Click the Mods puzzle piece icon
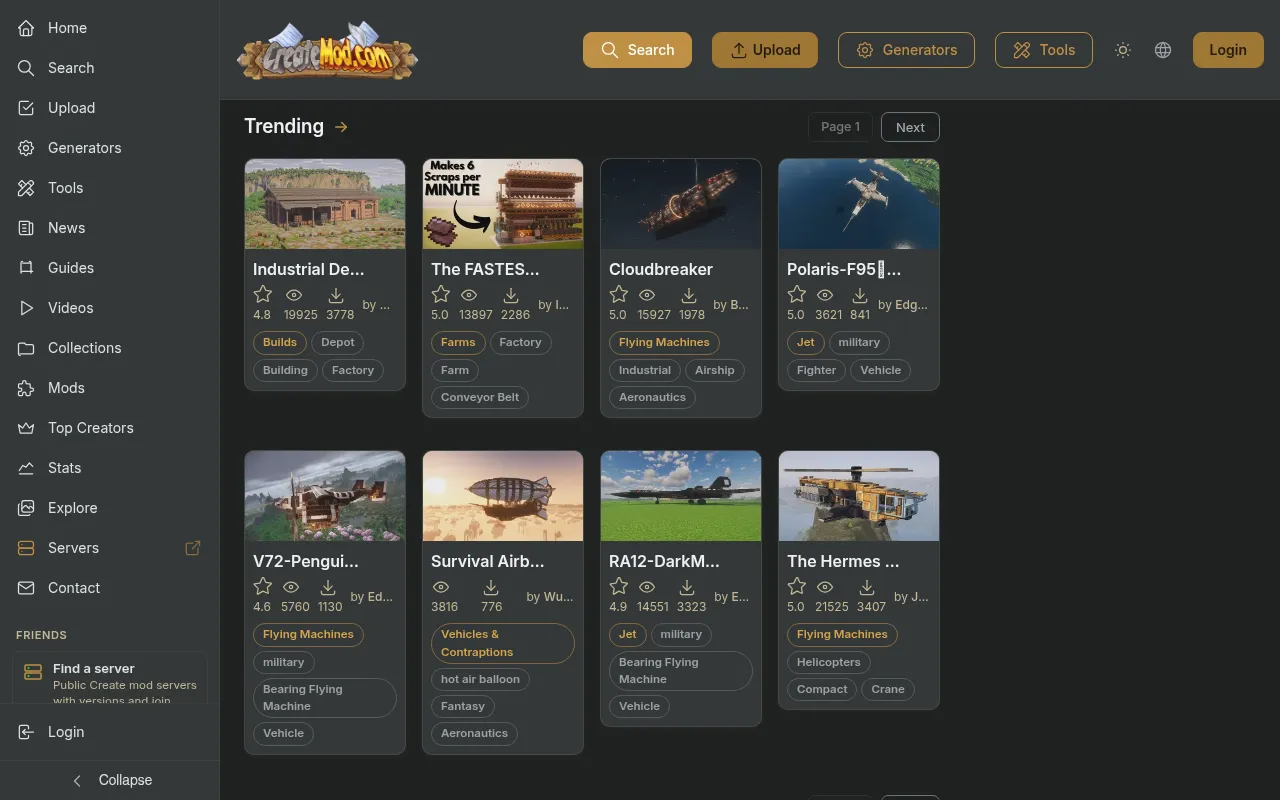 click(26, 388)
